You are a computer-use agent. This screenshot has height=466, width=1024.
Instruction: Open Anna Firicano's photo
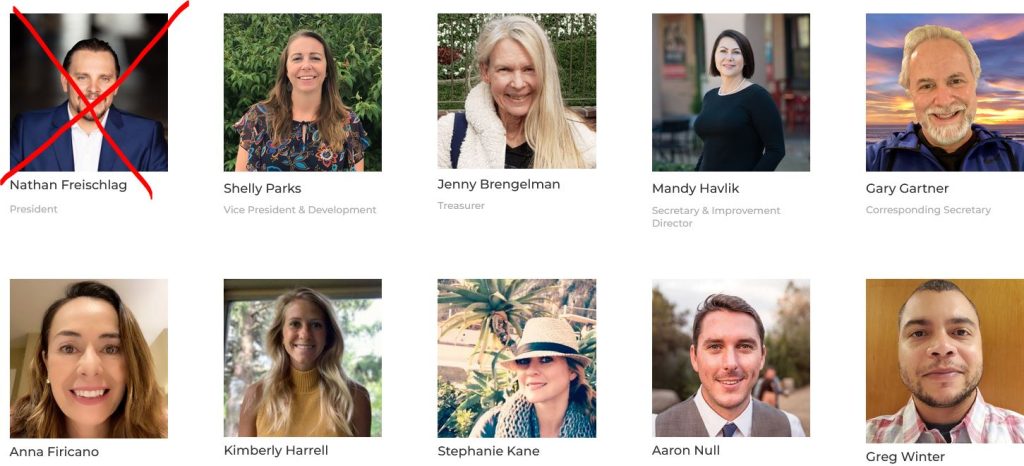[89, 358]
